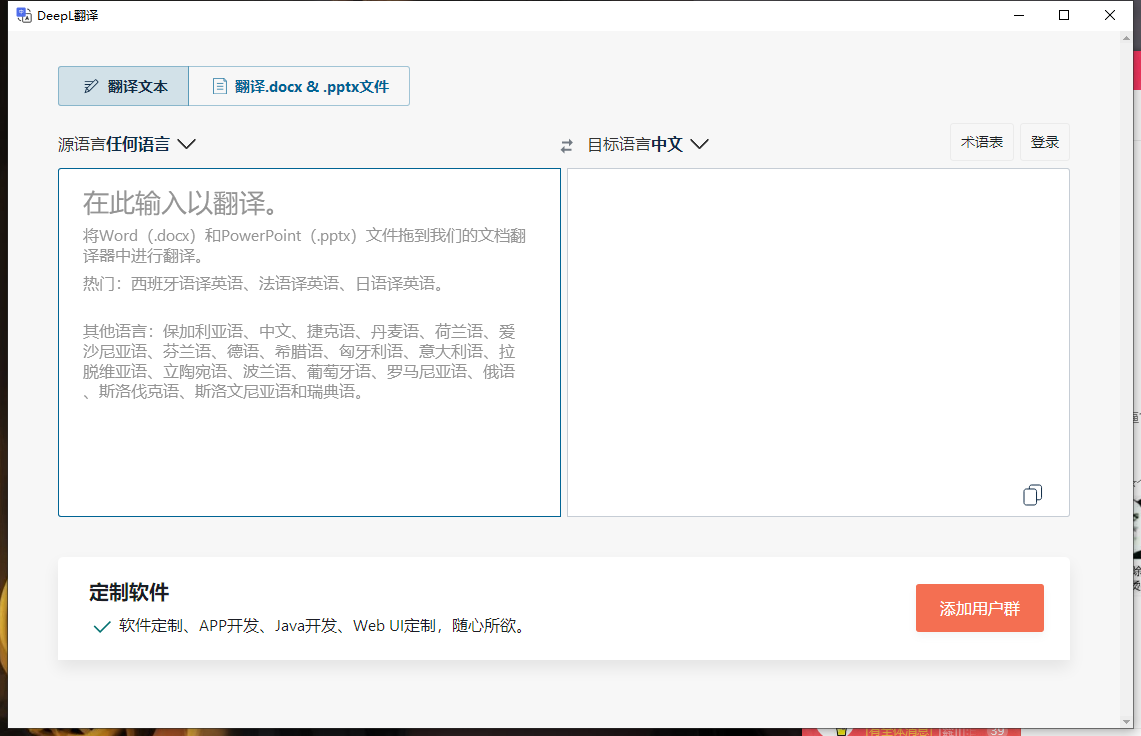Select the 西班牙语译英语 popular option
The width and height of the screenshot is (1141, 736).
(188, 283)
